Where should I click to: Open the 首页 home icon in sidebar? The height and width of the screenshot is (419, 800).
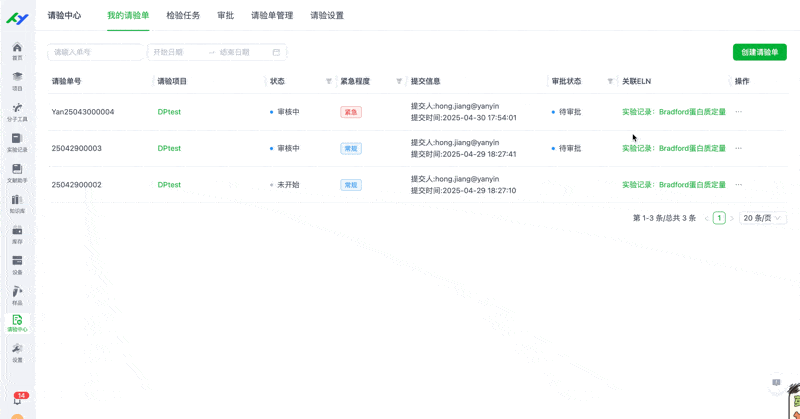pyautogui.click(x=17, y=51)
